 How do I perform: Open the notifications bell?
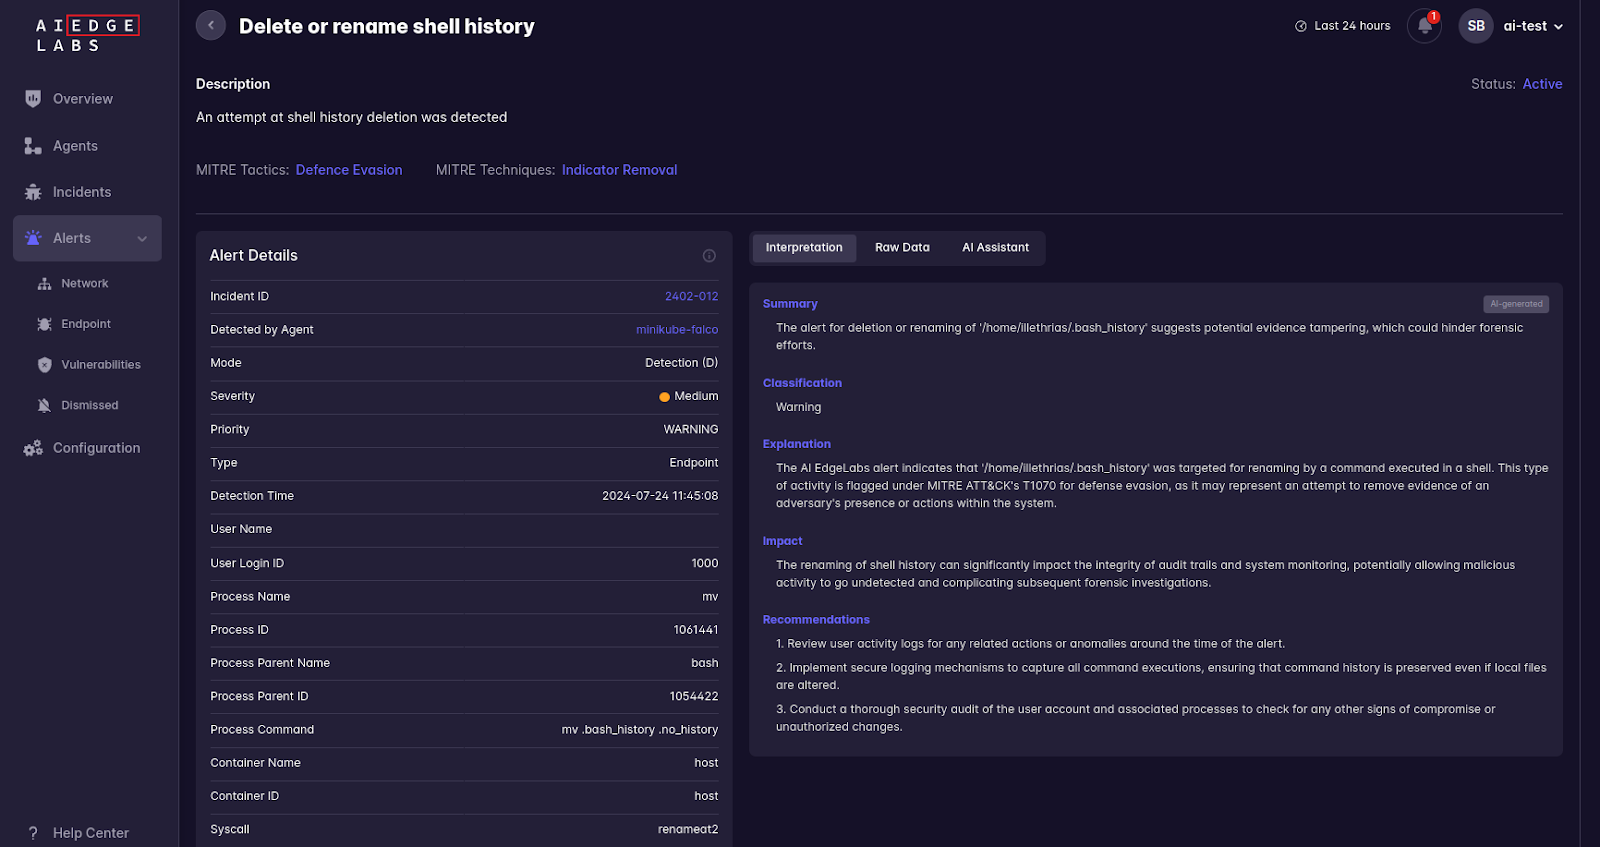coord(1424,26)
